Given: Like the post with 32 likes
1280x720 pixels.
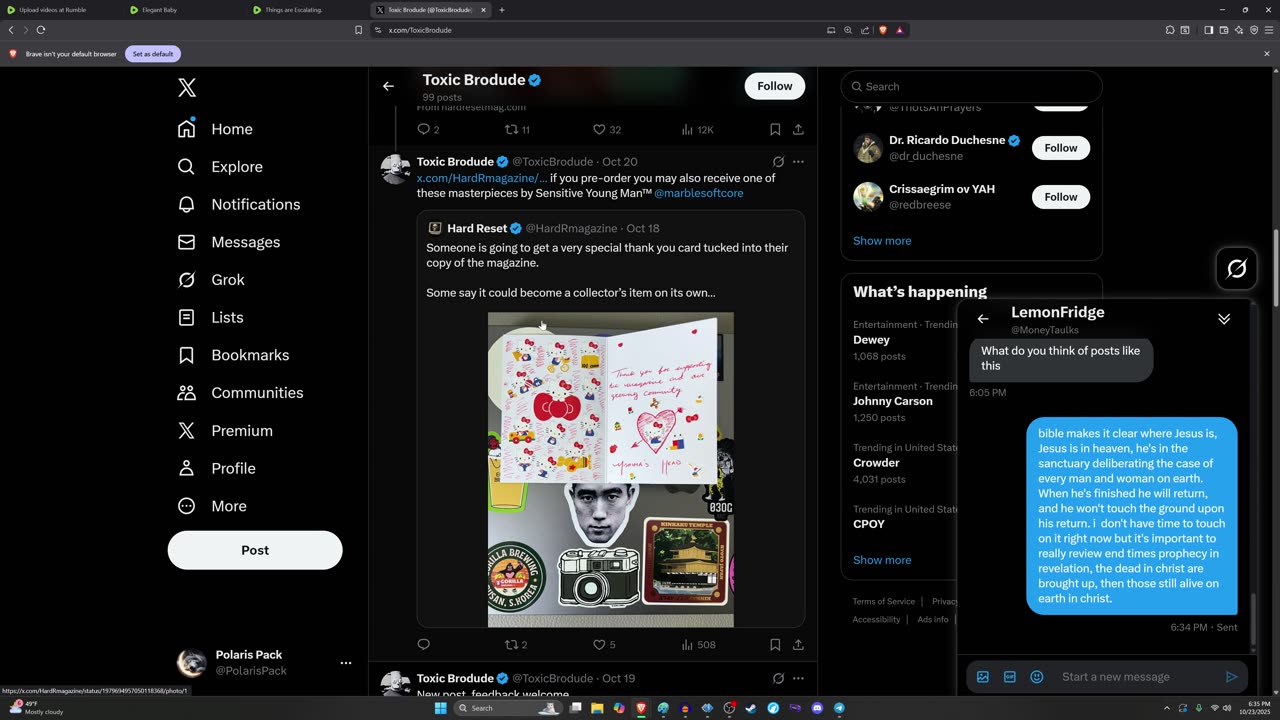Looking at the screenshot, I should click(607, 129).
